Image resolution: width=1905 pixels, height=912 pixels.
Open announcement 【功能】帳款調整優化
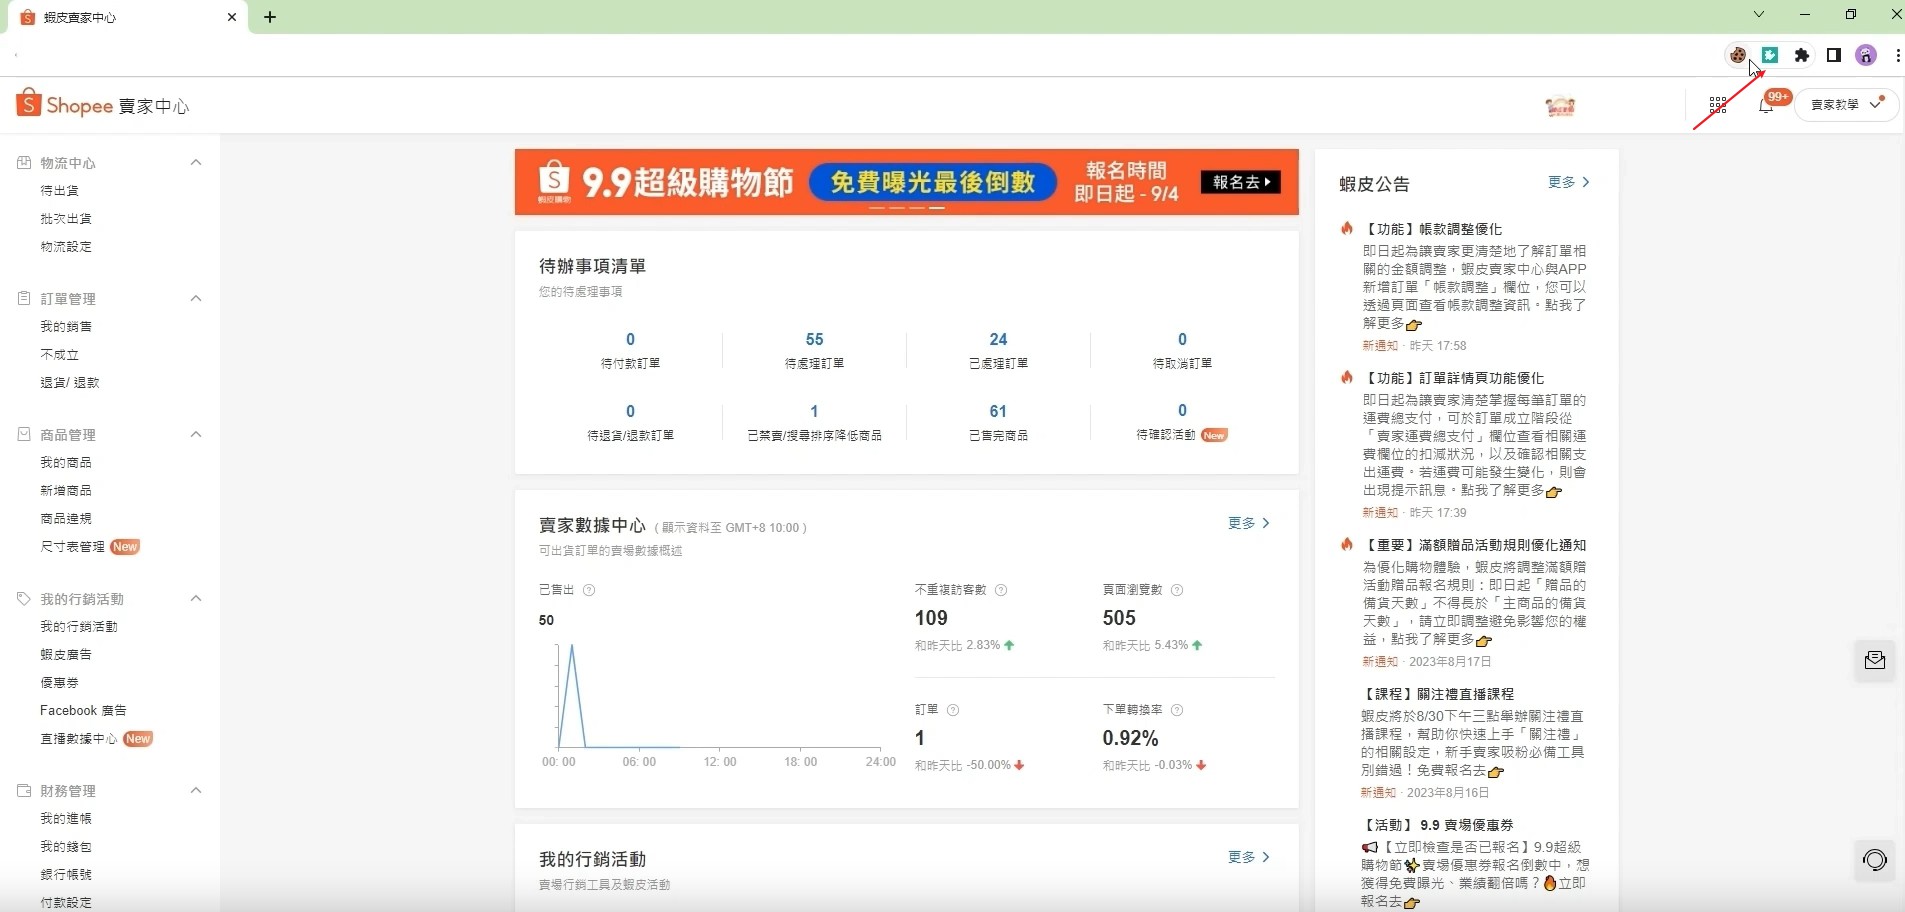[x=1432, y=229]
